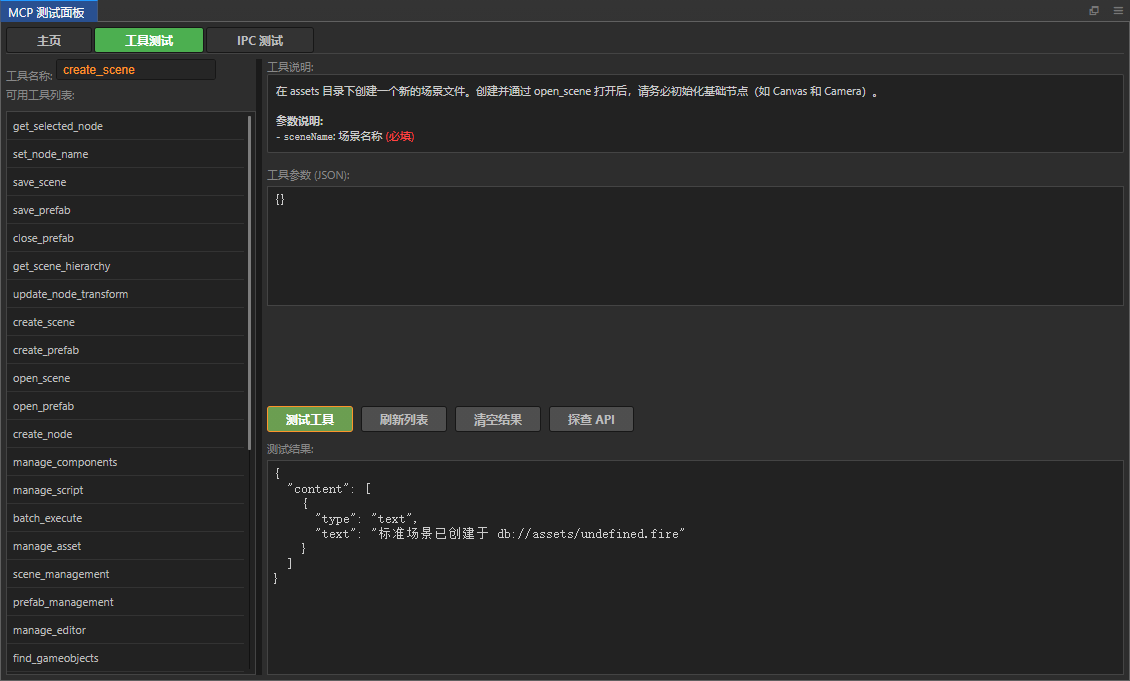The width and height of the screenshot is (1130, 681).
Task: Click the 刷新列表 button
Action: point(404,419)
